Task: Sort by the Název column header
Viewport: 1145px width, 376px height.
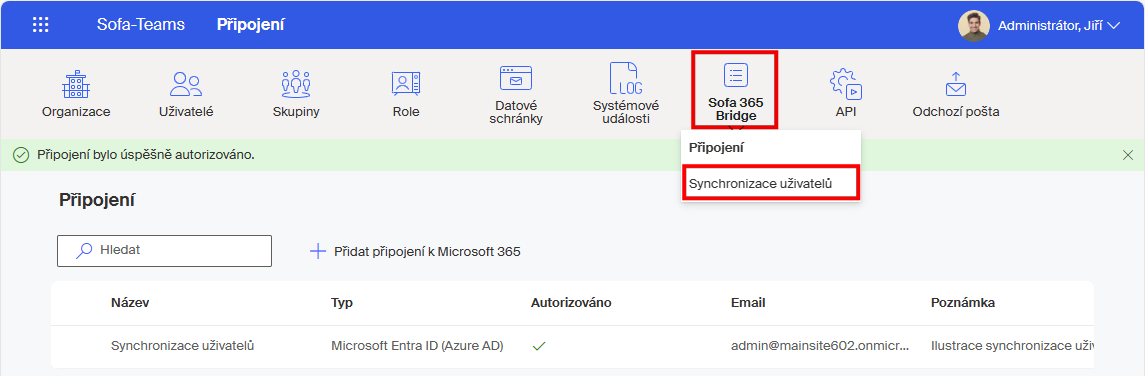Action: point(131,302)
